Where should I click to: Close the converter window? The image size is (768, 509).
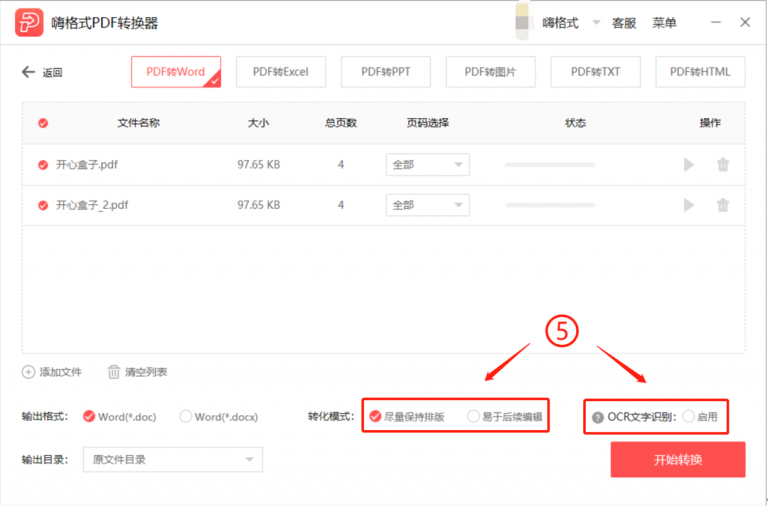745,22
